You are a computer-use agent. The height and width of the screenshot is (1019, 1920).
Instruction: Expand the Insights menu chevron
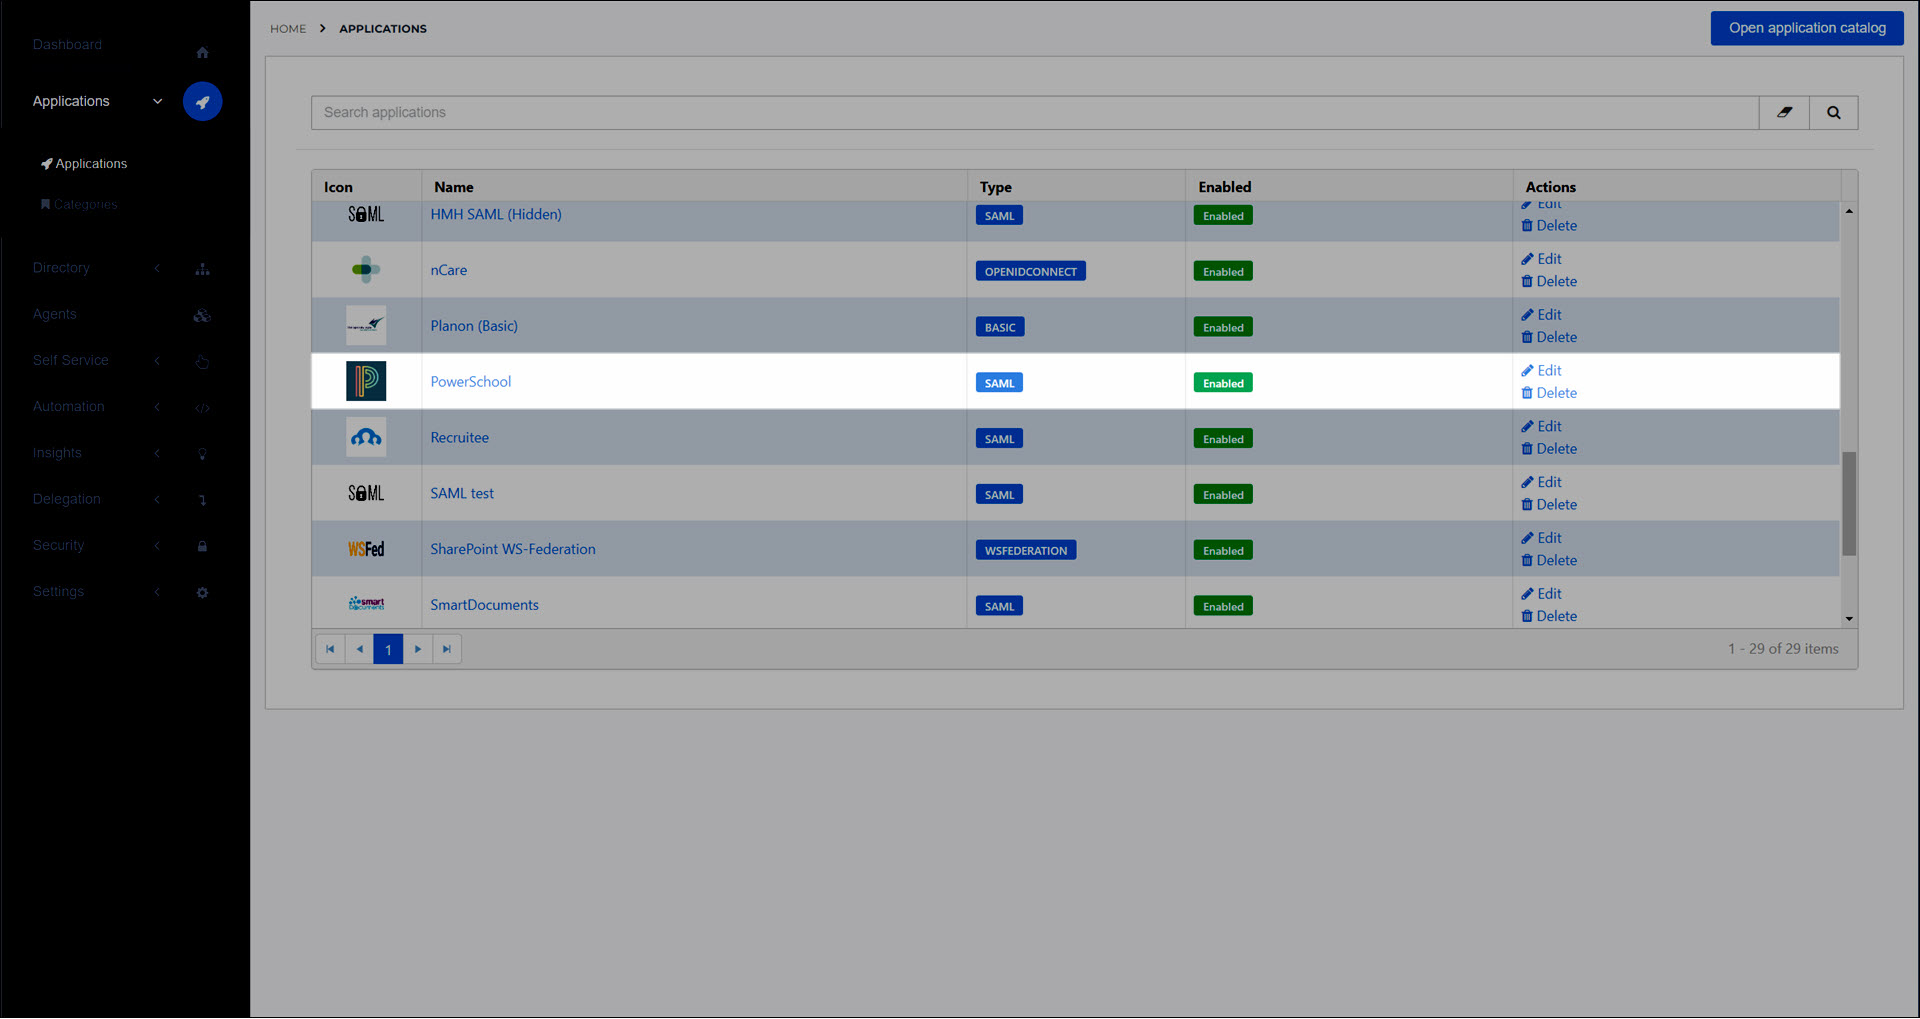[x=157, y=453]
